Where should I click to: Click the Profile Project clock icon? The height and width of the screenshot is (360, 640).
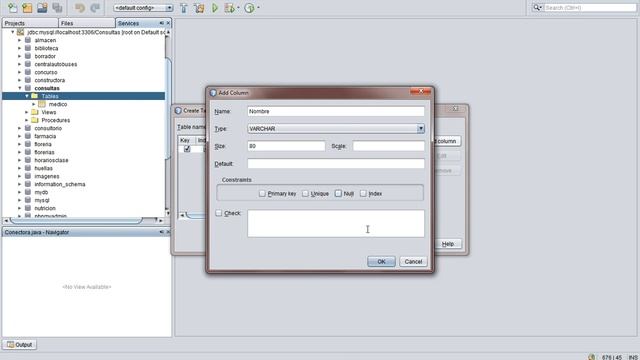coord(249,7)
